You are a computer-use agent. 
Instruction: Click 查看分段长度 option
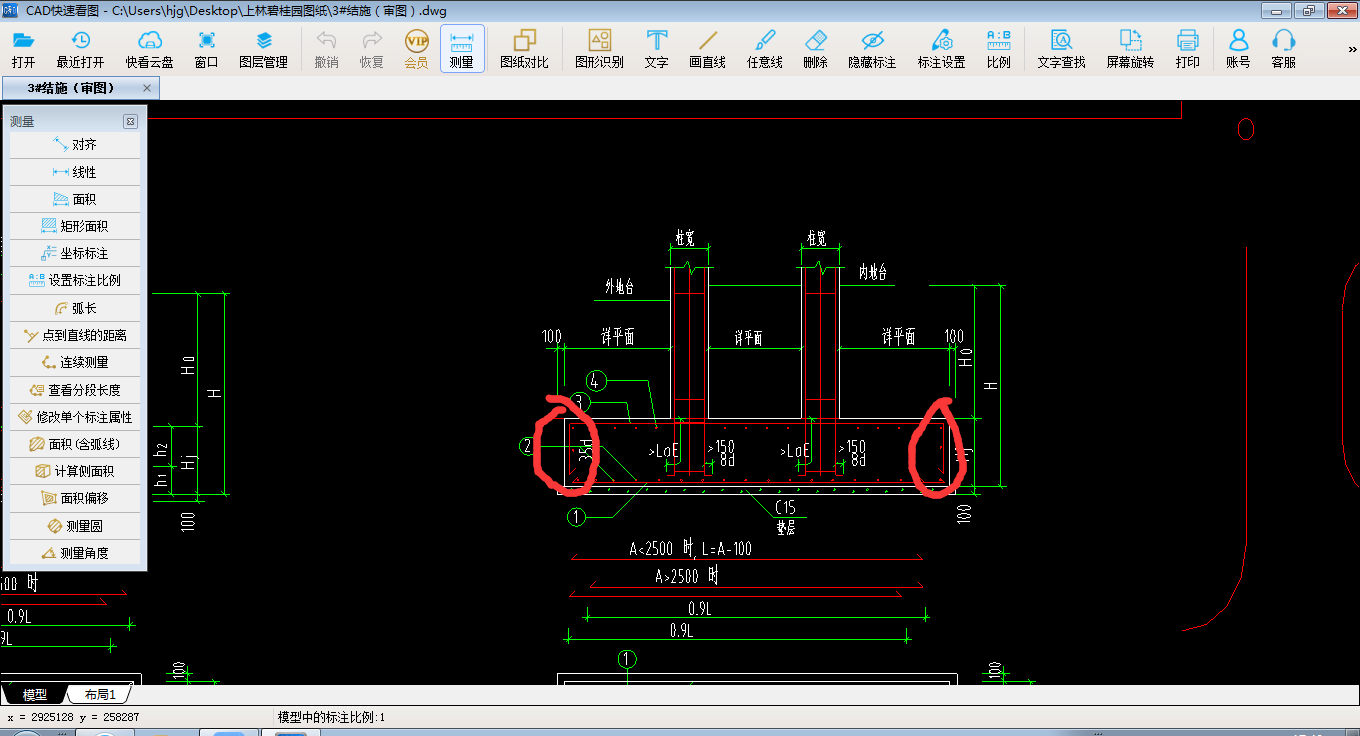pos(75,389)
